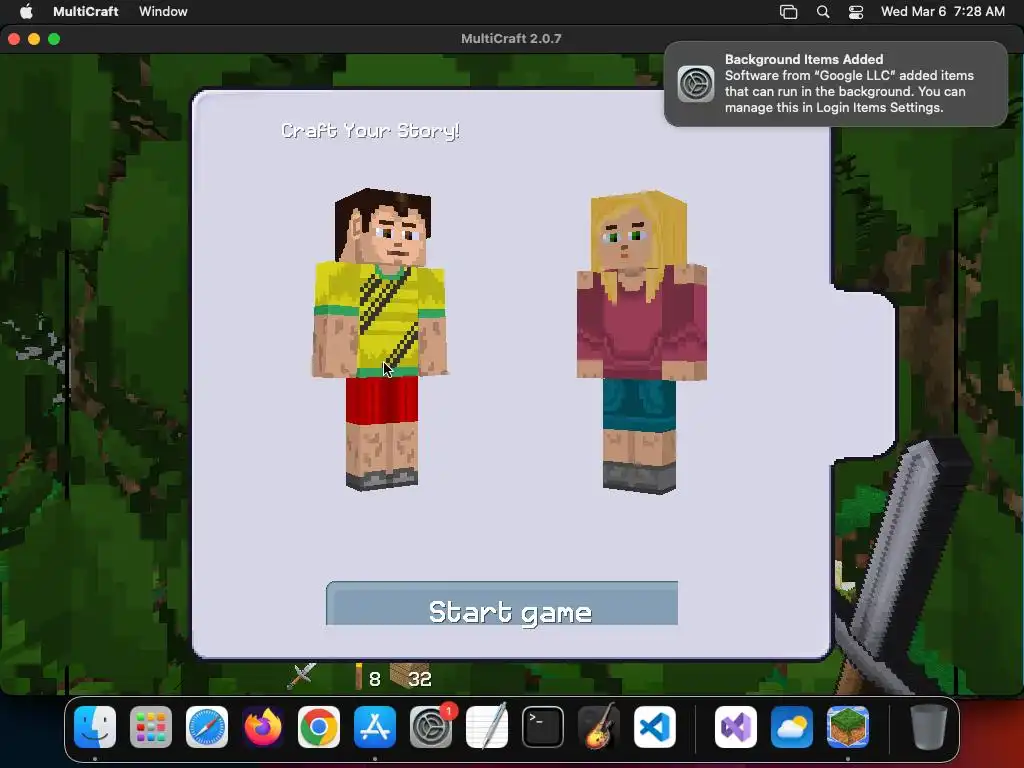This screenshot has width=1024, height=768.
Task: Open Launchpad from the dock
Action: pos(151,727)
